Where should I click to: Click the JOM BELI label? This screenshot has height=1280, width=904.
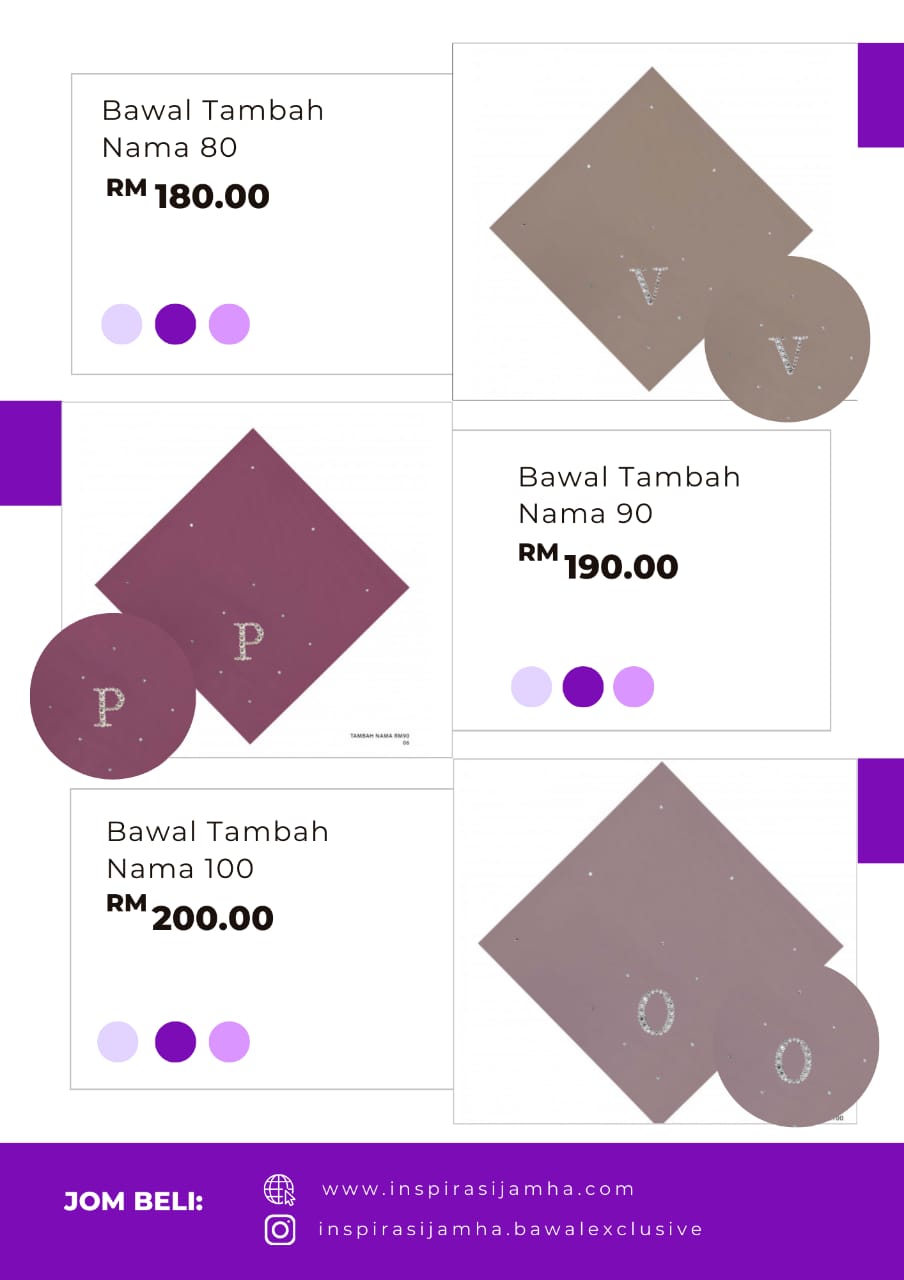coord(133,1202)
